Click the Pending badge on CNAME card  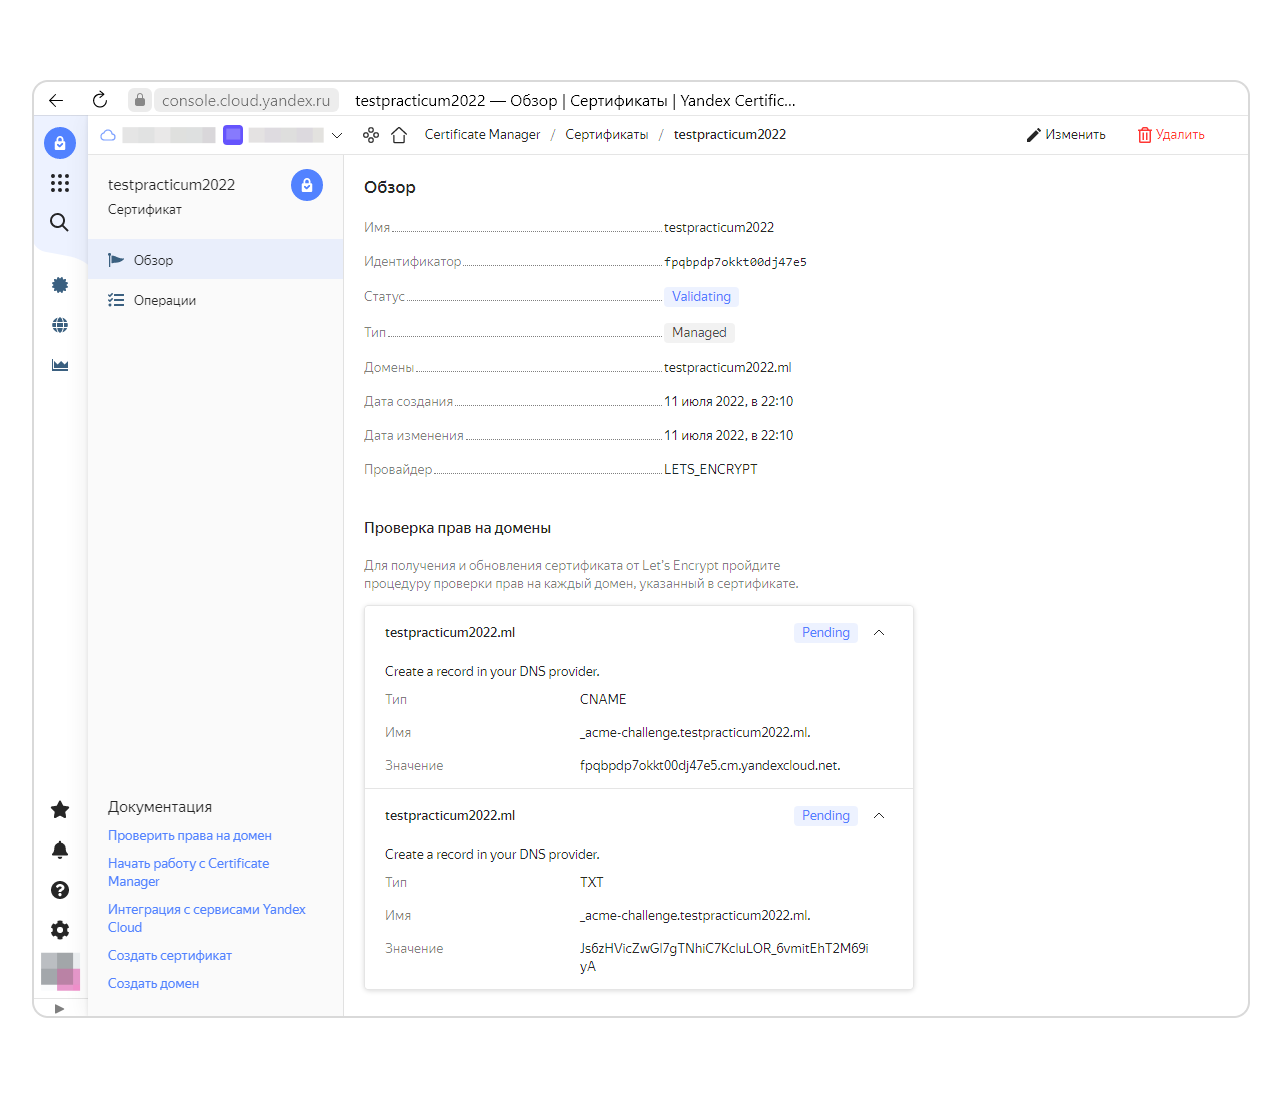(x=826, y=632)
